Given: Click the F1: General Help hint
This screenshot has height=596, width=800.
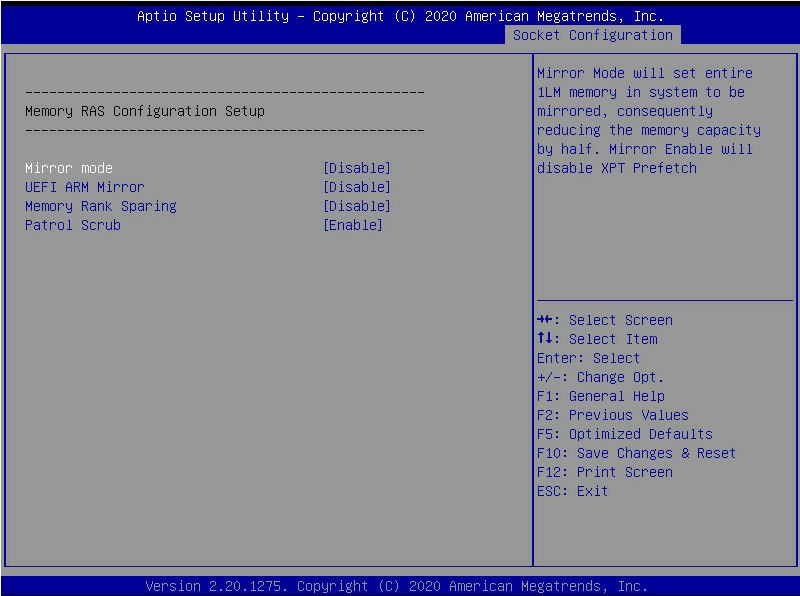Looking at the screenshot, I should pyautogui.click(x=601, y=396).
